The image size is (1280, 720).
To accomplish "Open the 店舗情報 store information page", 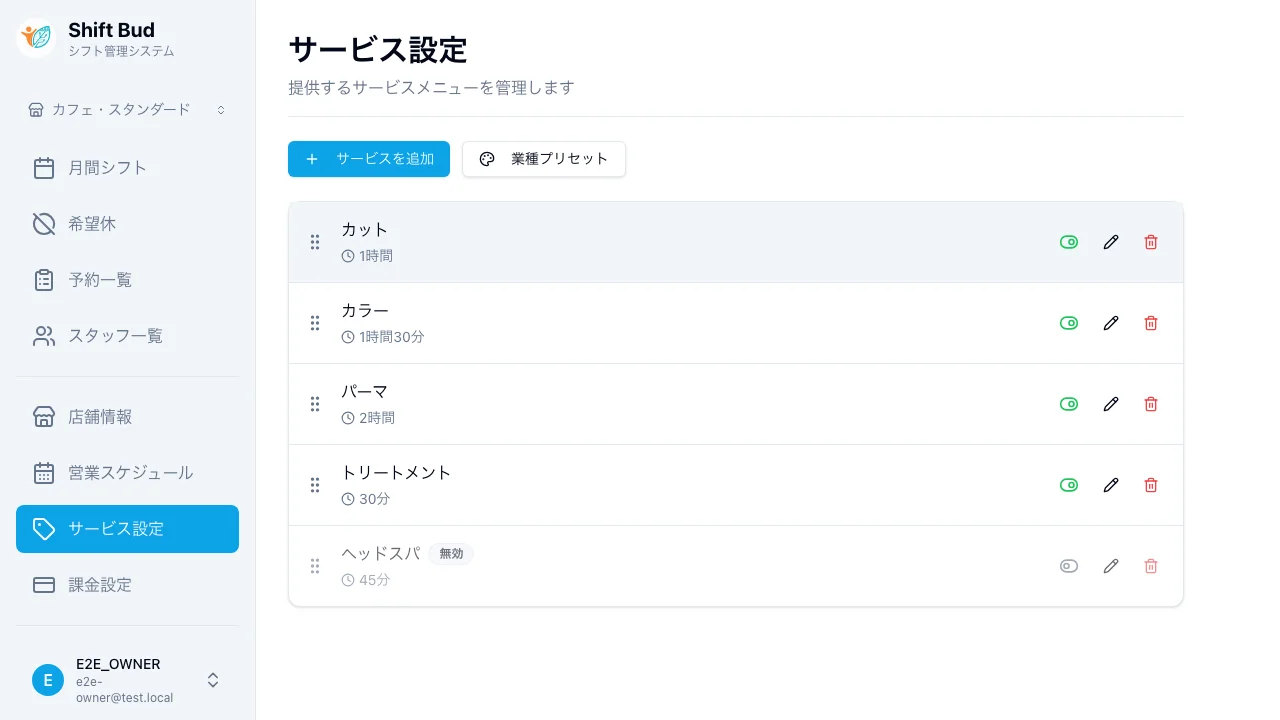I will [100, 417].
